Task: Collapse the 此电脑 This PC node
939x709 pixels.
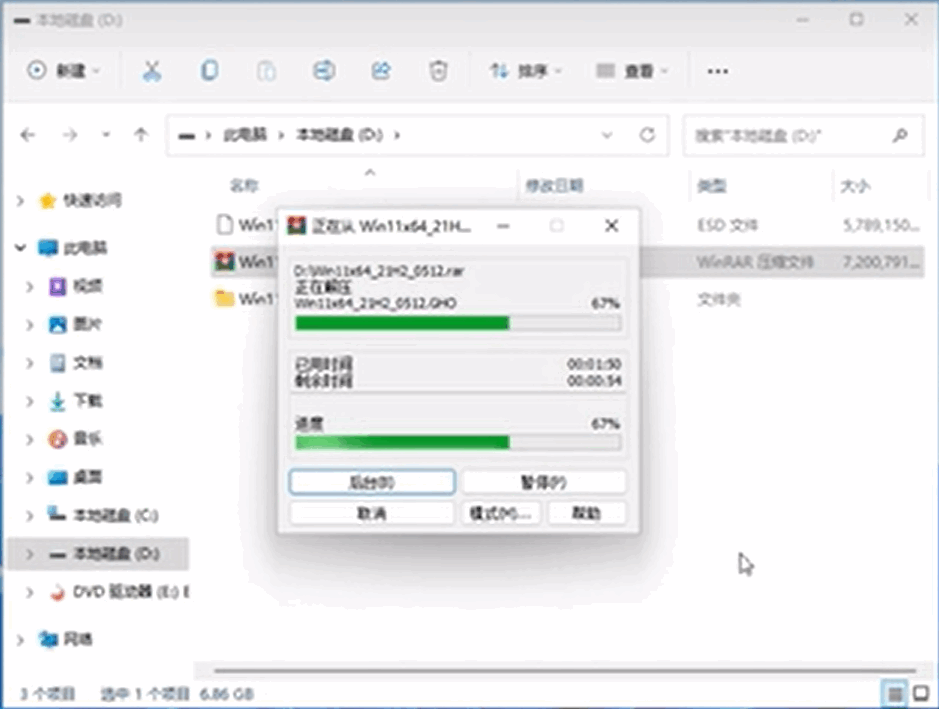Action: tap(20, 247)
